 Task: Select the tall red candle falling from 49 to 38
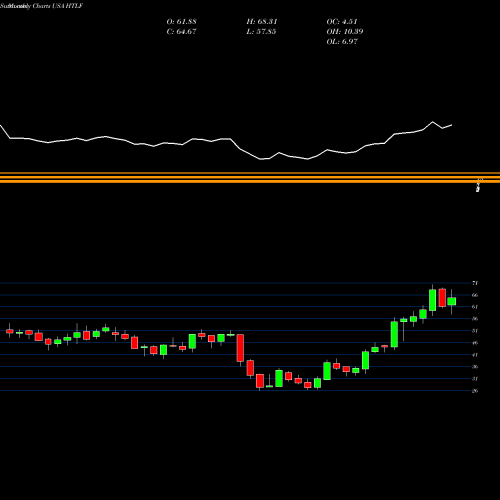(x=240, y=348)
